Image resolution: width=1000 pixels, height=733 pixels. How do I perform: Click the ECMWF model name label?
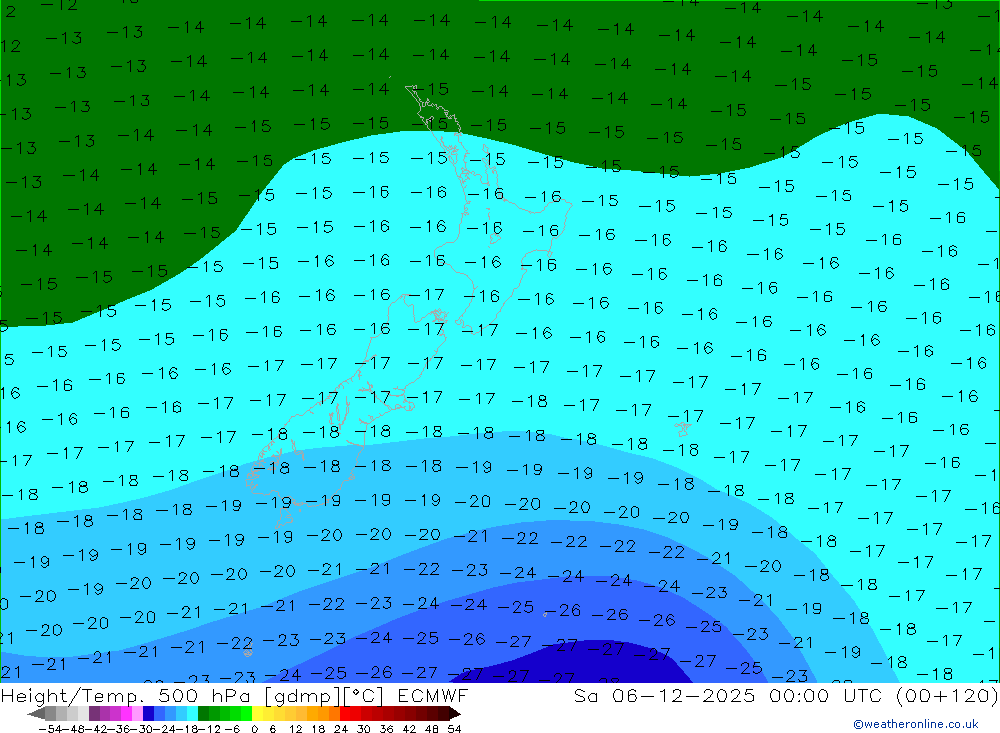pyautogui.click(x=432, y=695)
